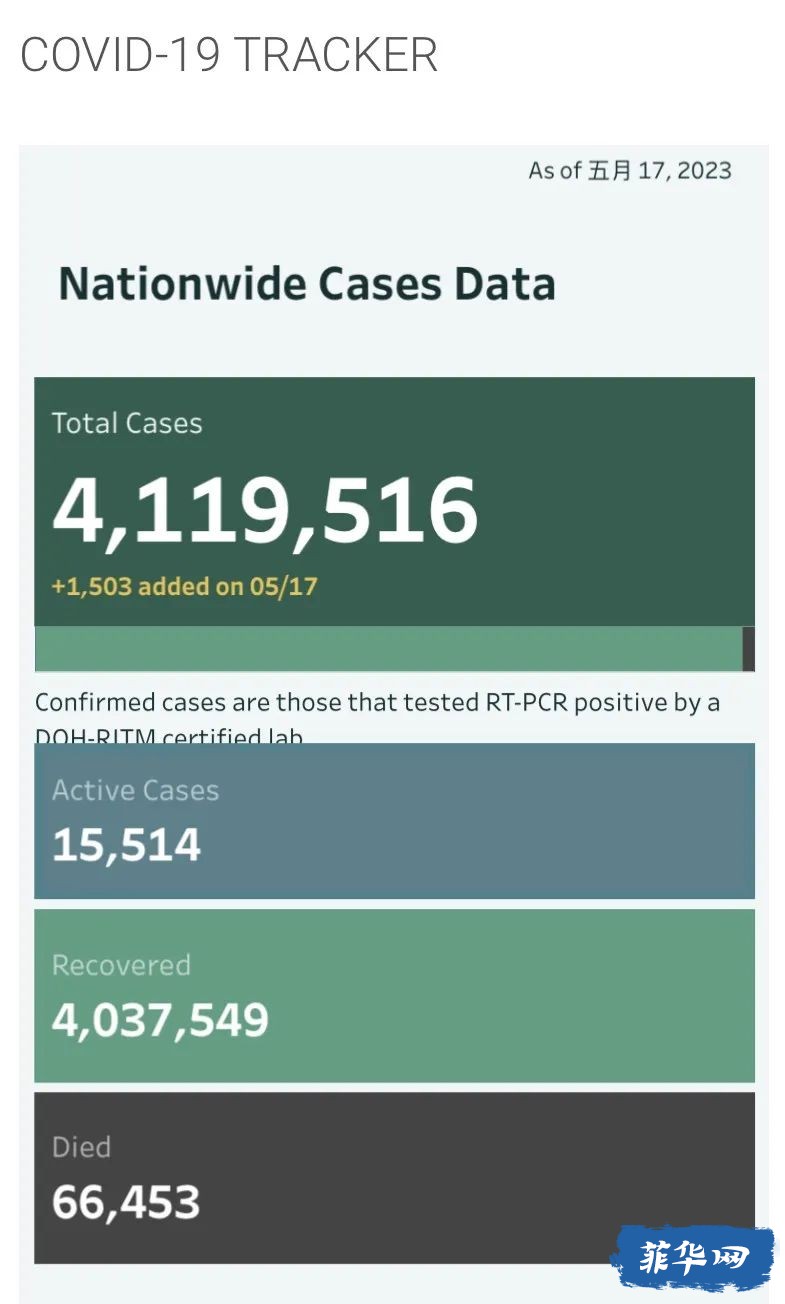Click the 4,119,516 total cases number

[x=265, y=510]
